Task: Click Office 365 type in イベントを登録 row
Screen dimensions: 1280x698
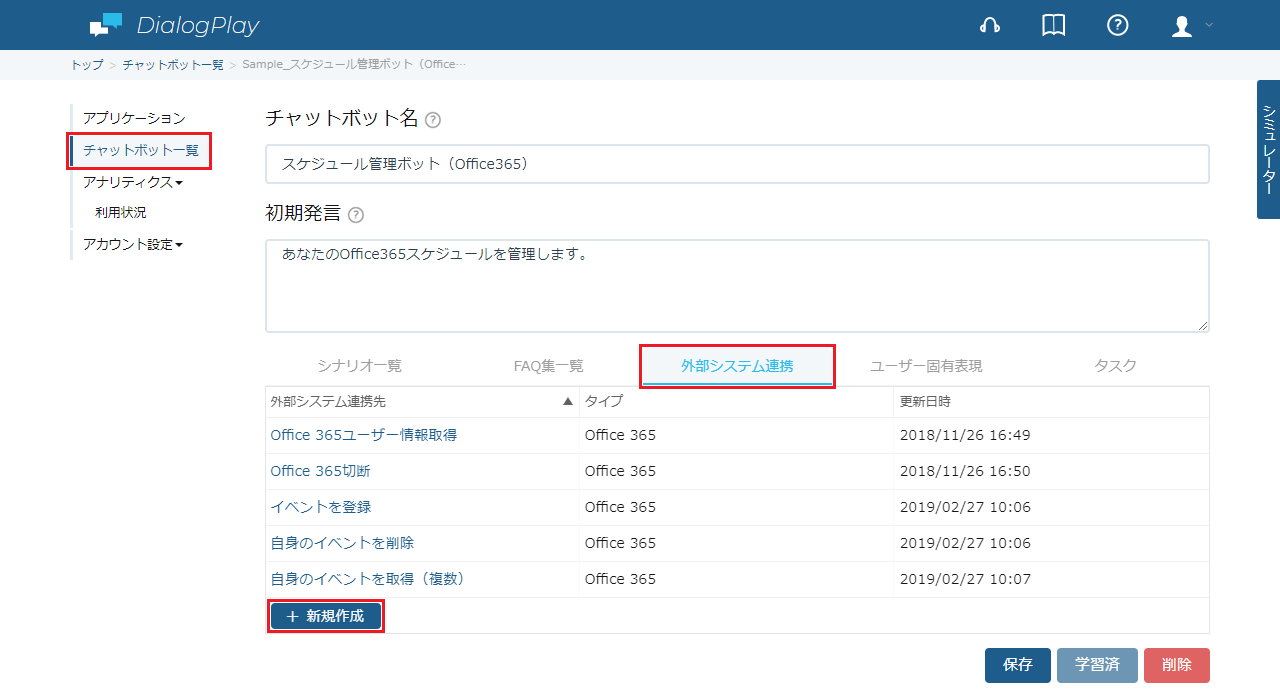Action: click(620, 507)
